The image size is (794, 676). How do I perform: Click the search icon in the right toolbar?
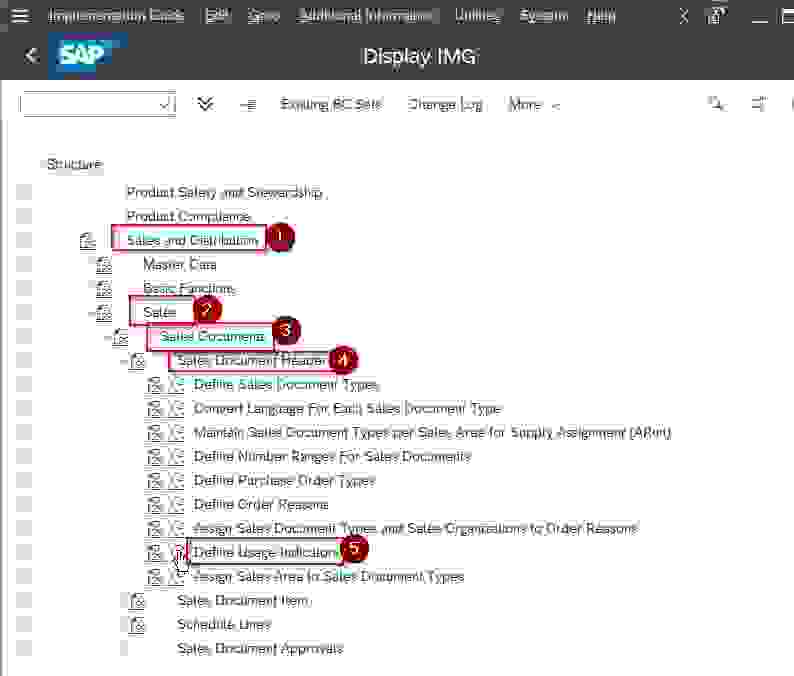(716, 104)
